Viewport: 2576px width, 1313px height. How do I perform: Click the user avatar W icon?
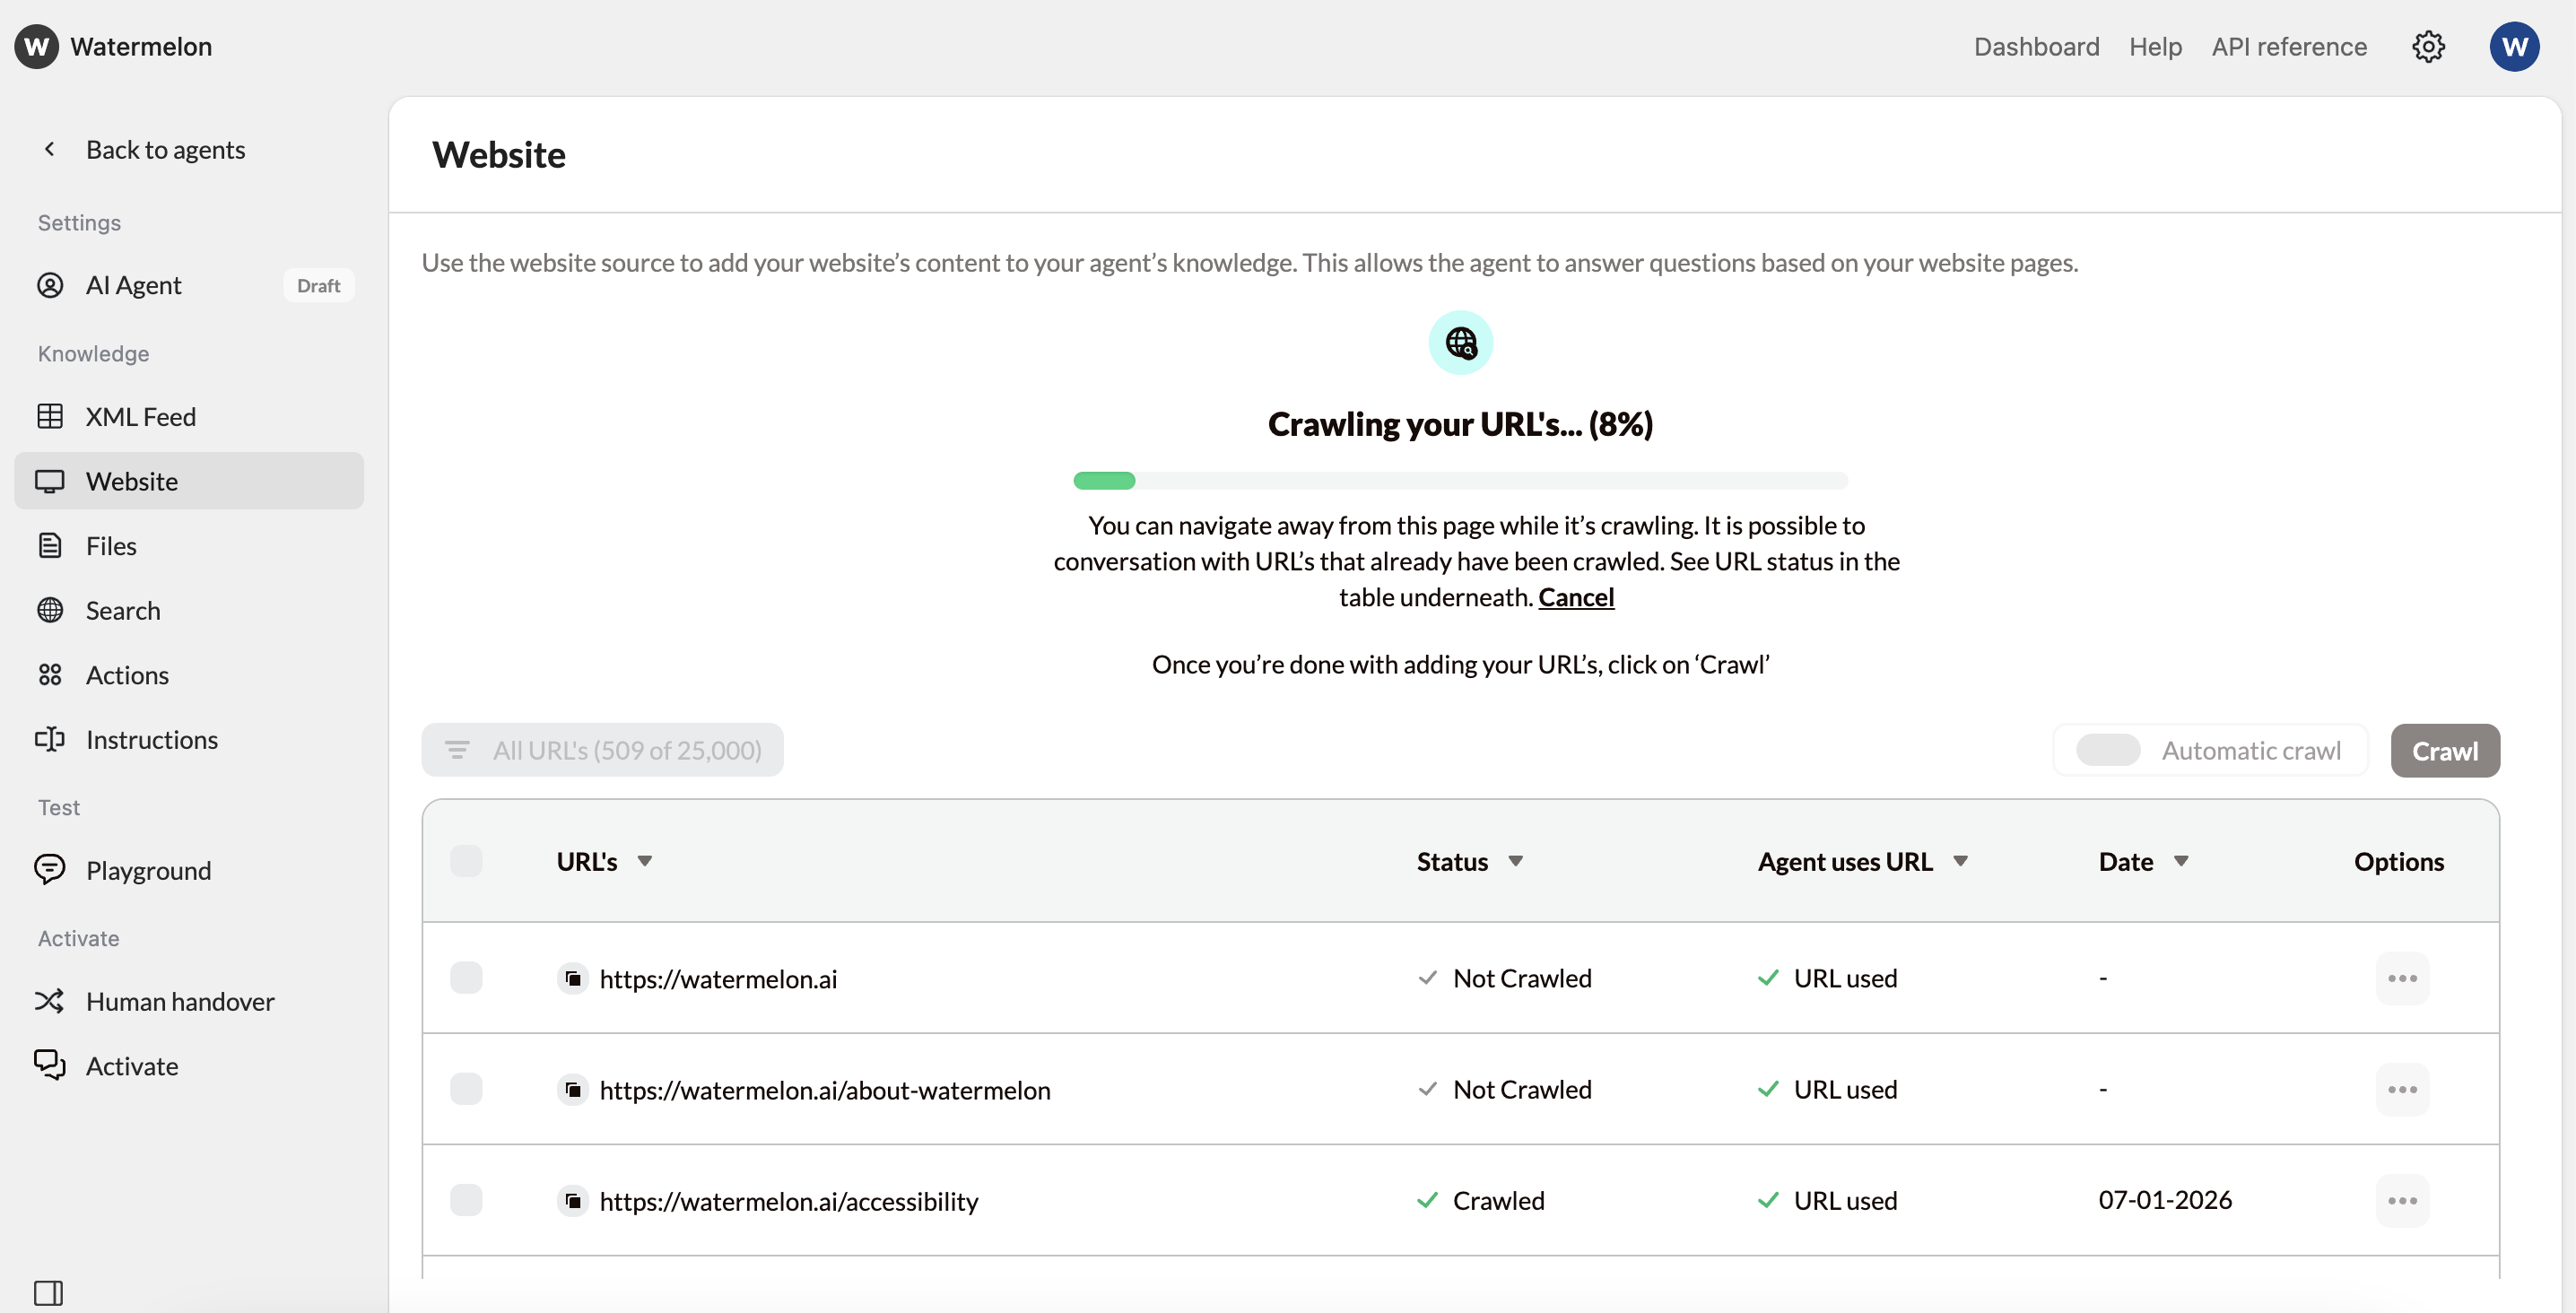[2514, 46]
